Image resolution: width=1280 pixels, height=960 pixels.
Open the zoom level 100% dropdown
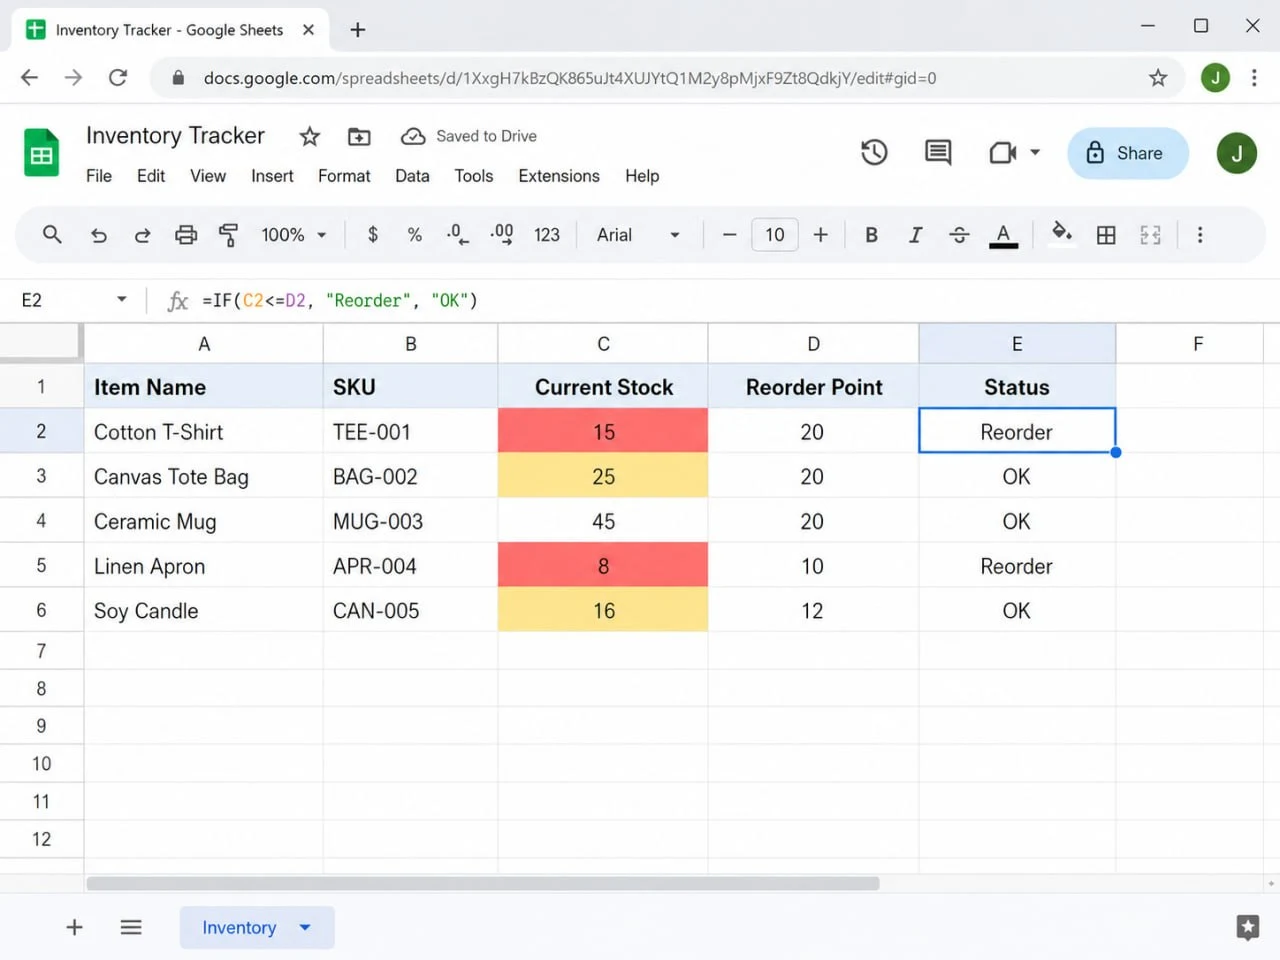[x=294, y=235]
